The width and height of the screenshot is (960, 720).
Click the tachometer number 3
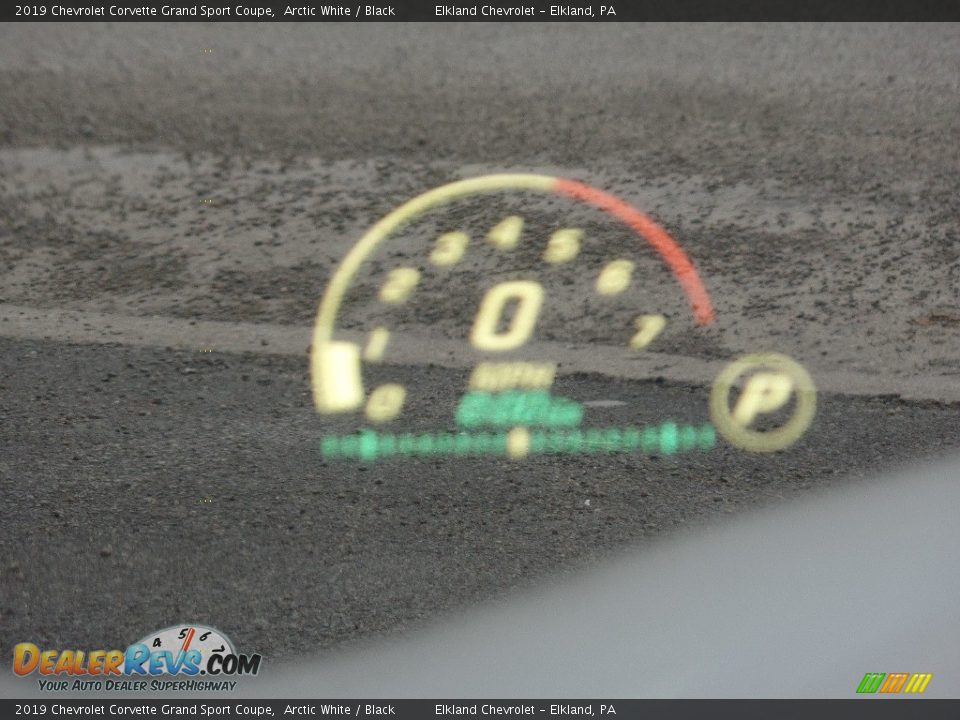(x=449, y=249)
